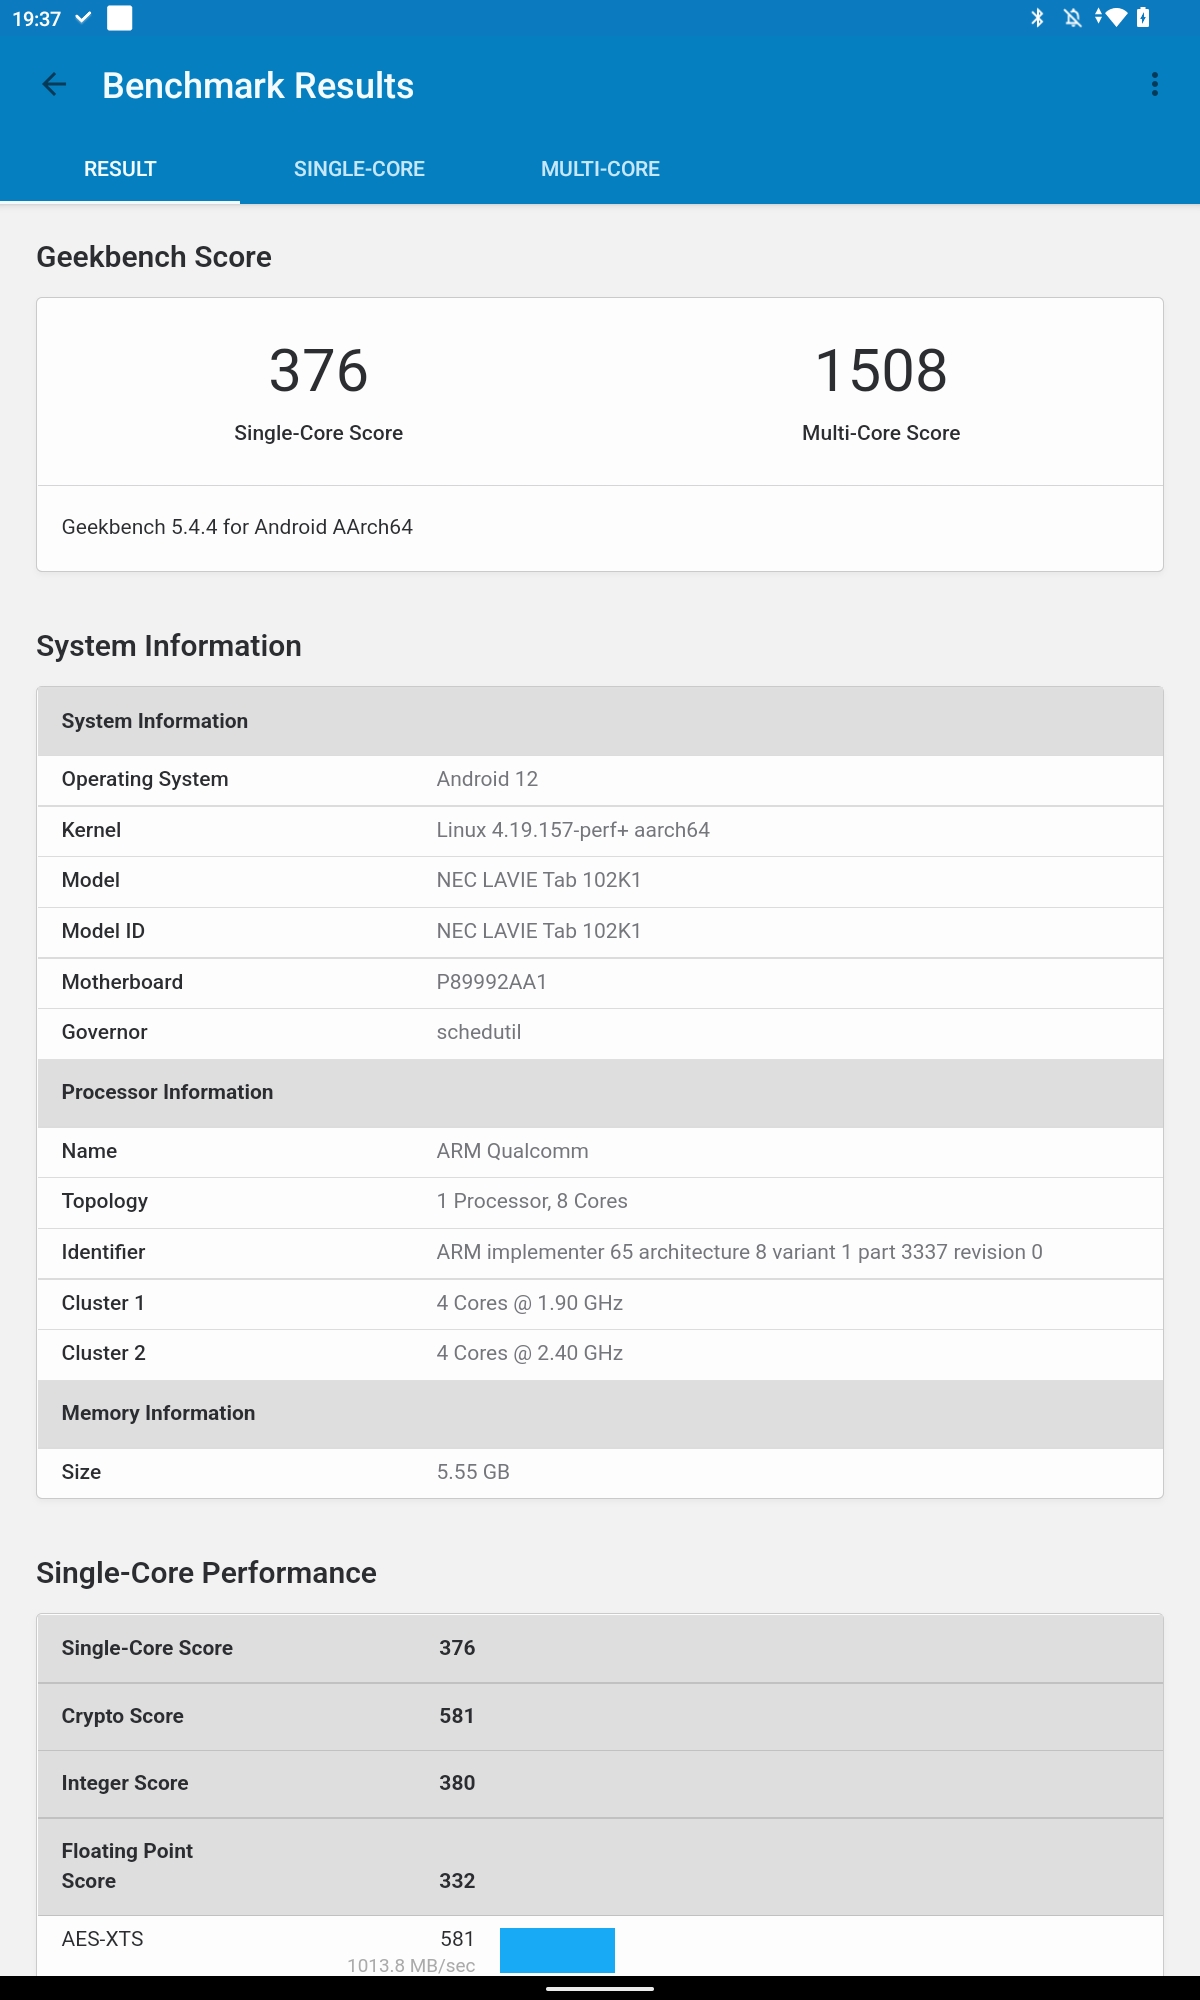Tap the Identifier processor info row
1200x2000 pixels.
600,1252
